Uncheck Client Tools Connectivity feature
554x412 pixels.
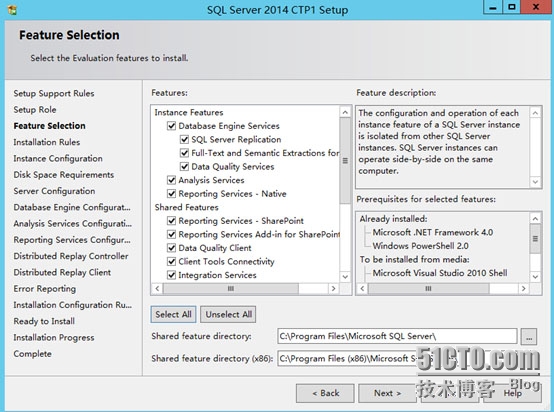tap(171, 261)
